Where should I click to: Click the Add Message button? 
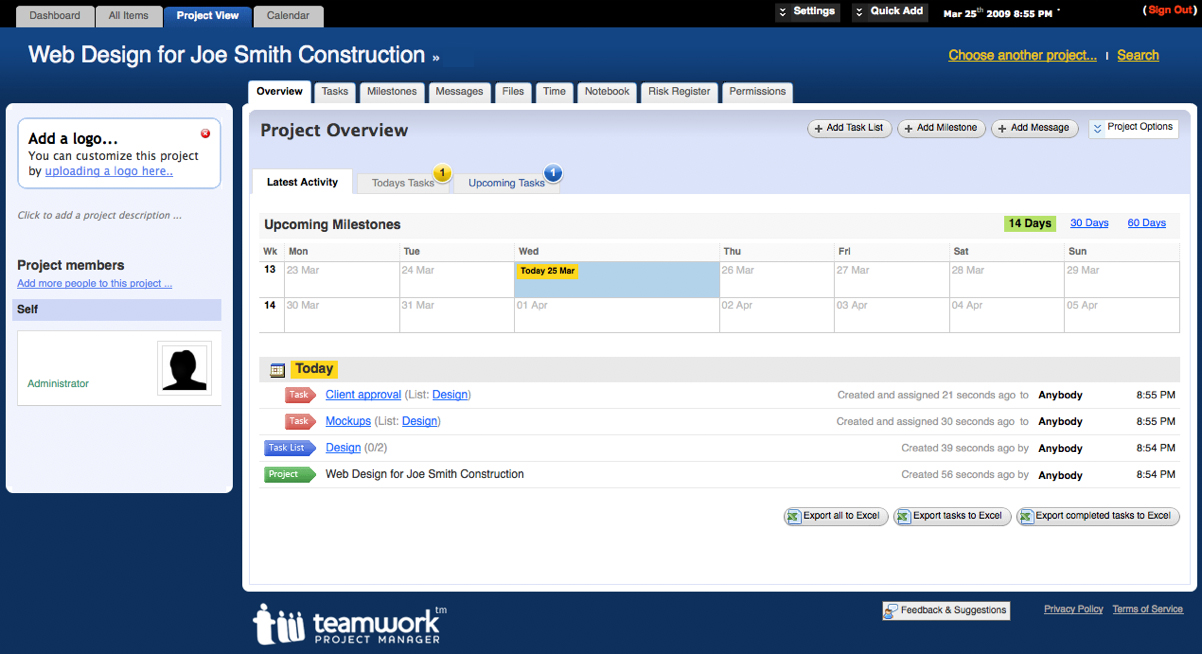point(1034,128)
